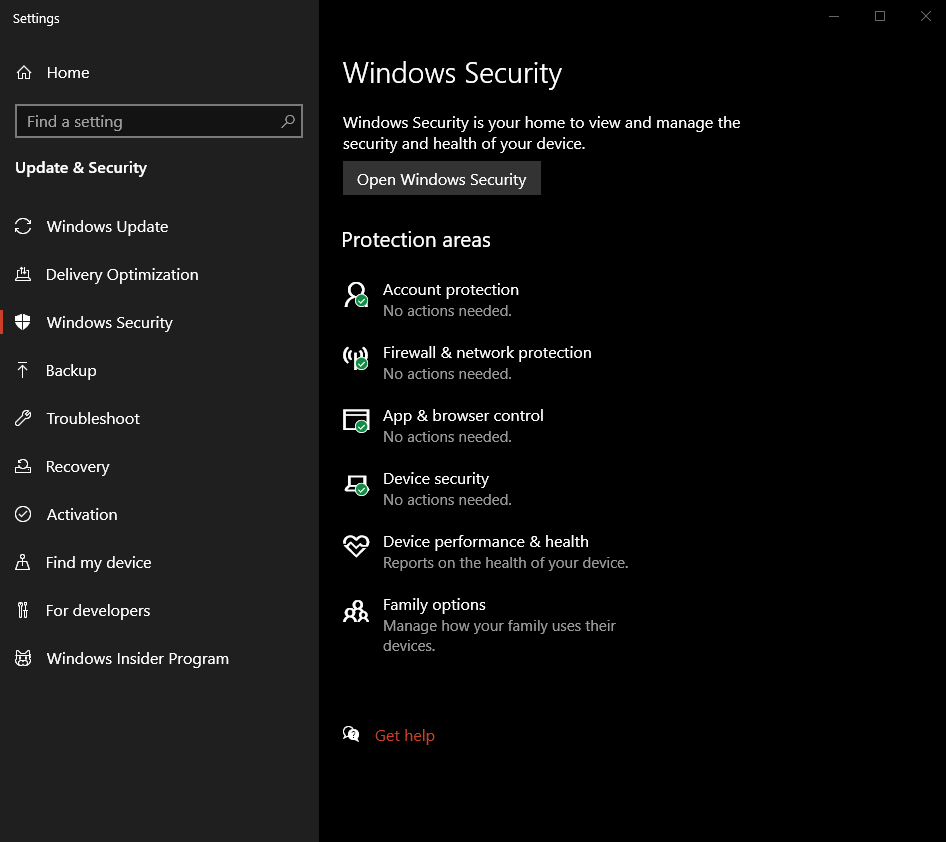Click the Firewall & network protection antenna icon
The height and width of the screenshot is (842, 946).
356,358
